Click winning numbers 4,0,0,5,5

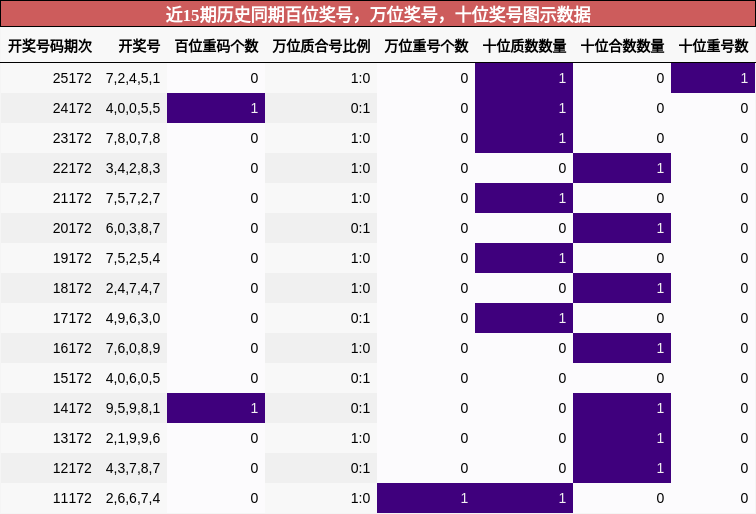click(133, 108)
